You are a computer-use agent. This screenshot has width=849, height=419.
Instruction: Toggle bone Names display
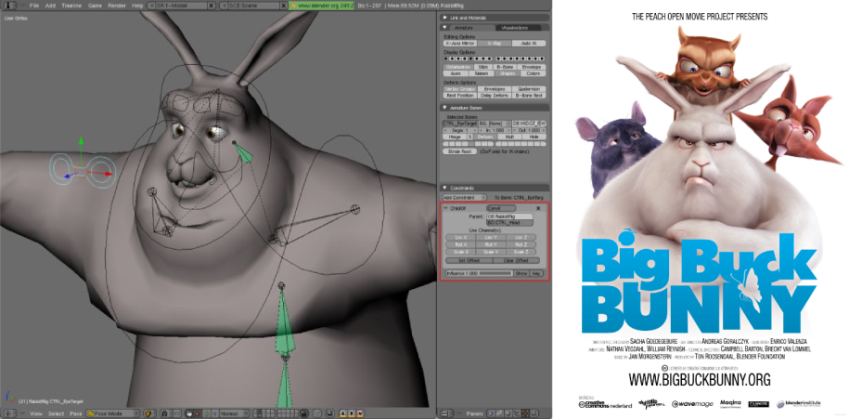[481, 73]
